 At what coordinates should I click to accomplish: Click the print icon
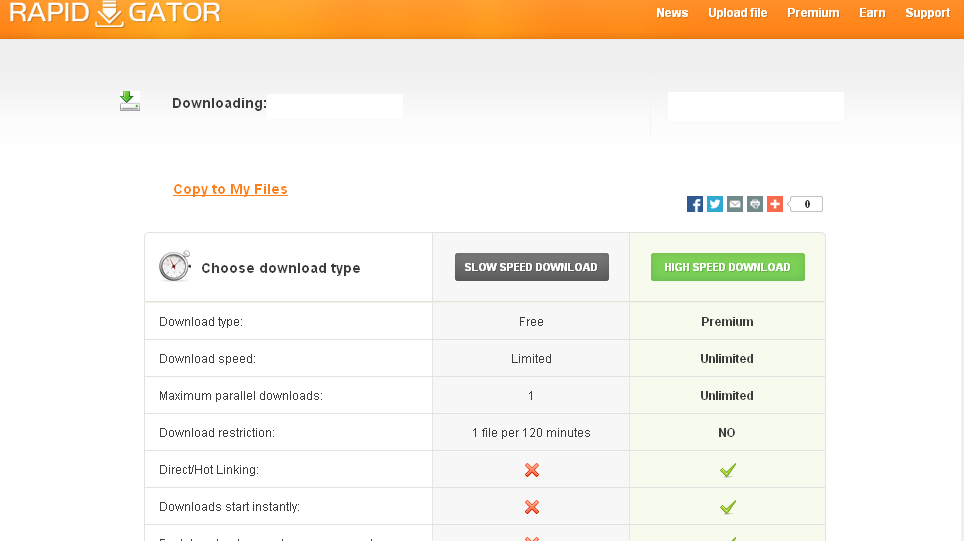click(755, 204)
